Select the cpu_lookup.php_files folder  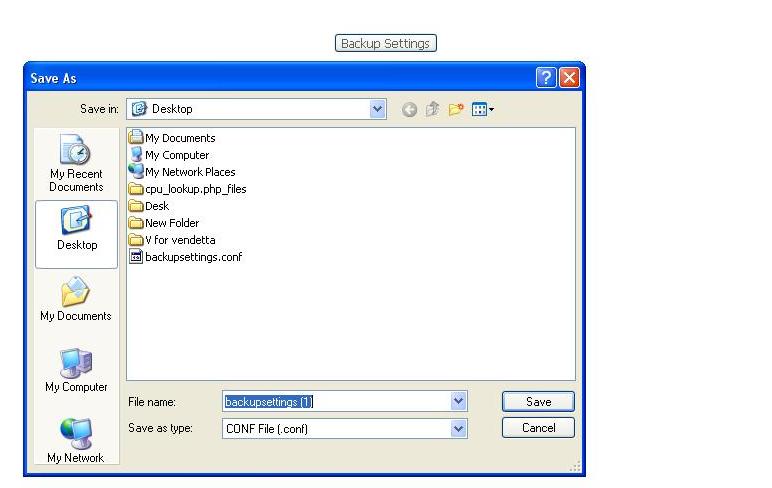(187, 189)
